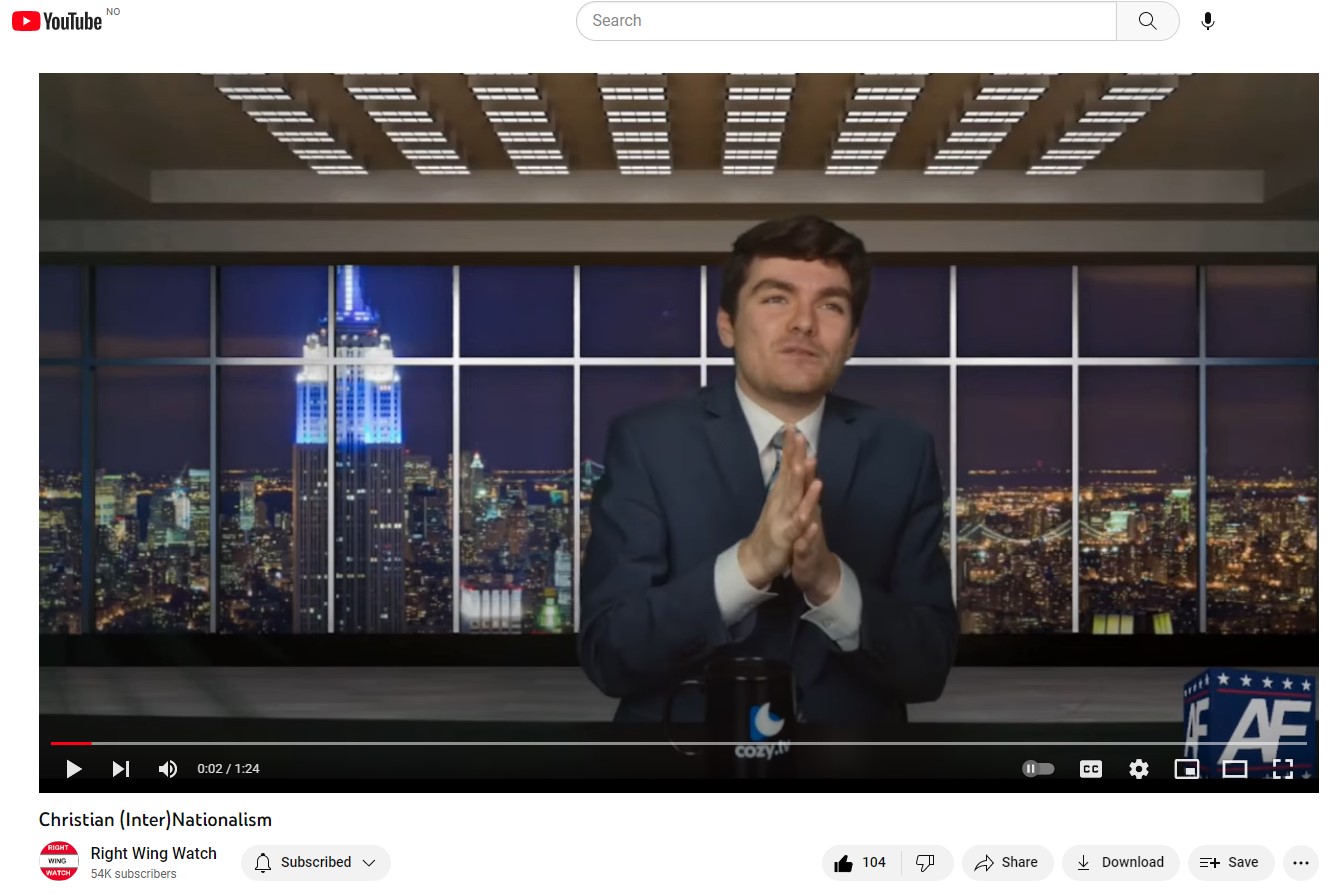The image size is (1332, 895).
Task: Click the Download button
Action: 1120,862
